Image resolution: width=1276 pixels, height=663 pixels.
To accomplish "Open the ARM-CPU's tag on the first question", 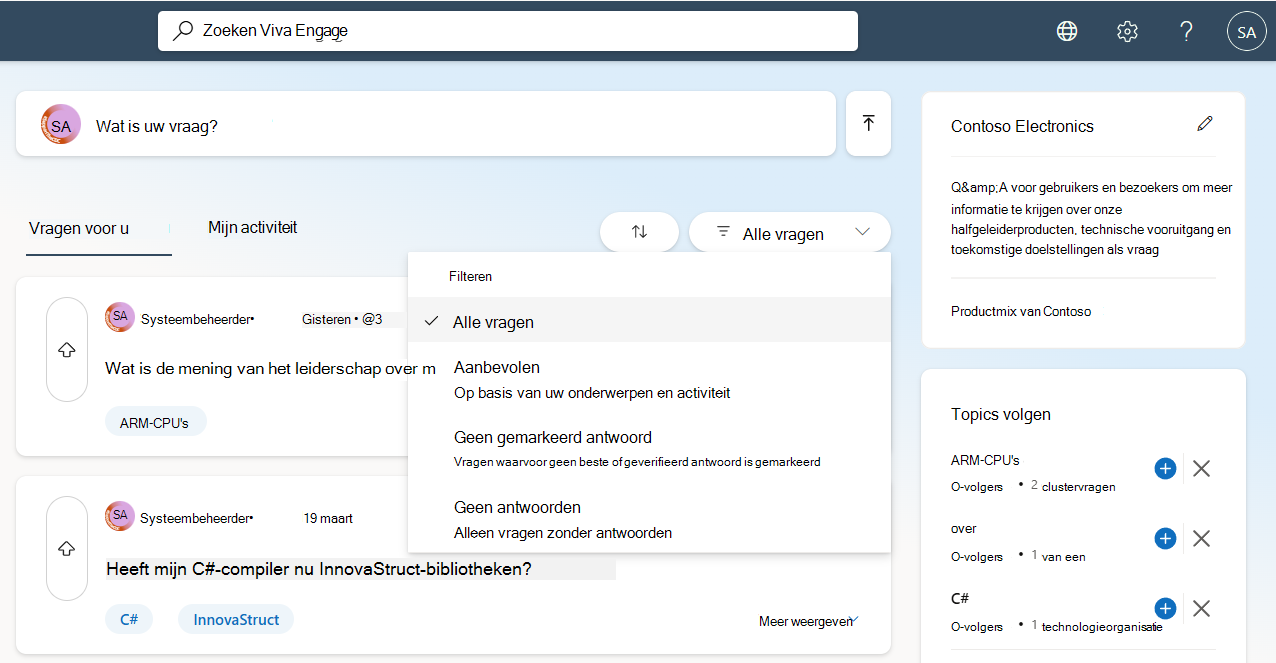I will [154, 422].
